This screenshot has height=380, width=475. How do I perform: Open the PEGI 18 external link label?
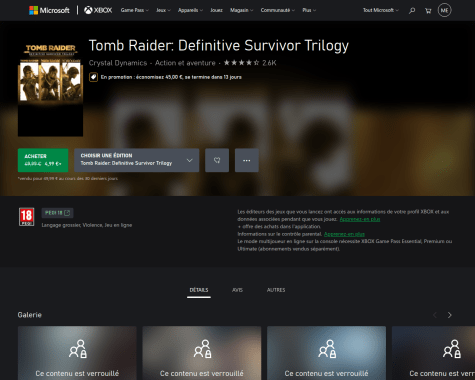(x=57, y=213)
